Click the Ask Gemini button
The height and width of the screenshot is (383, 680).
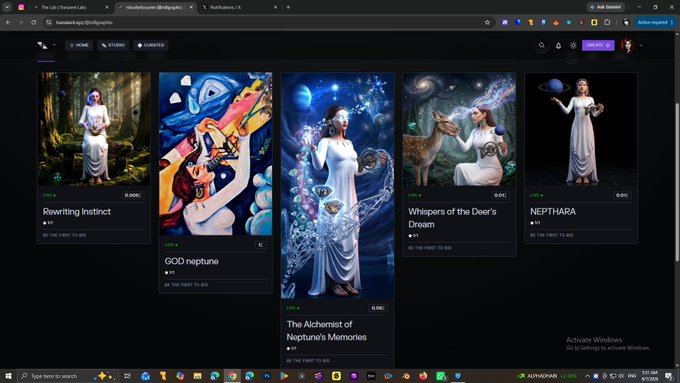(x=605, y=7)
